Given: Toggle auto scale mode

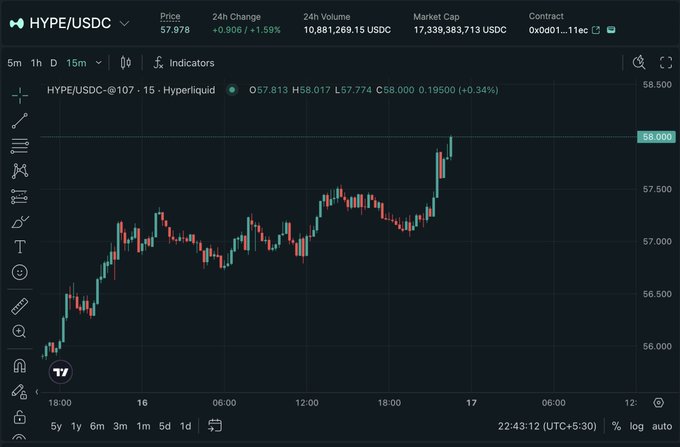Looking at the screenshot, I should 662,426.
